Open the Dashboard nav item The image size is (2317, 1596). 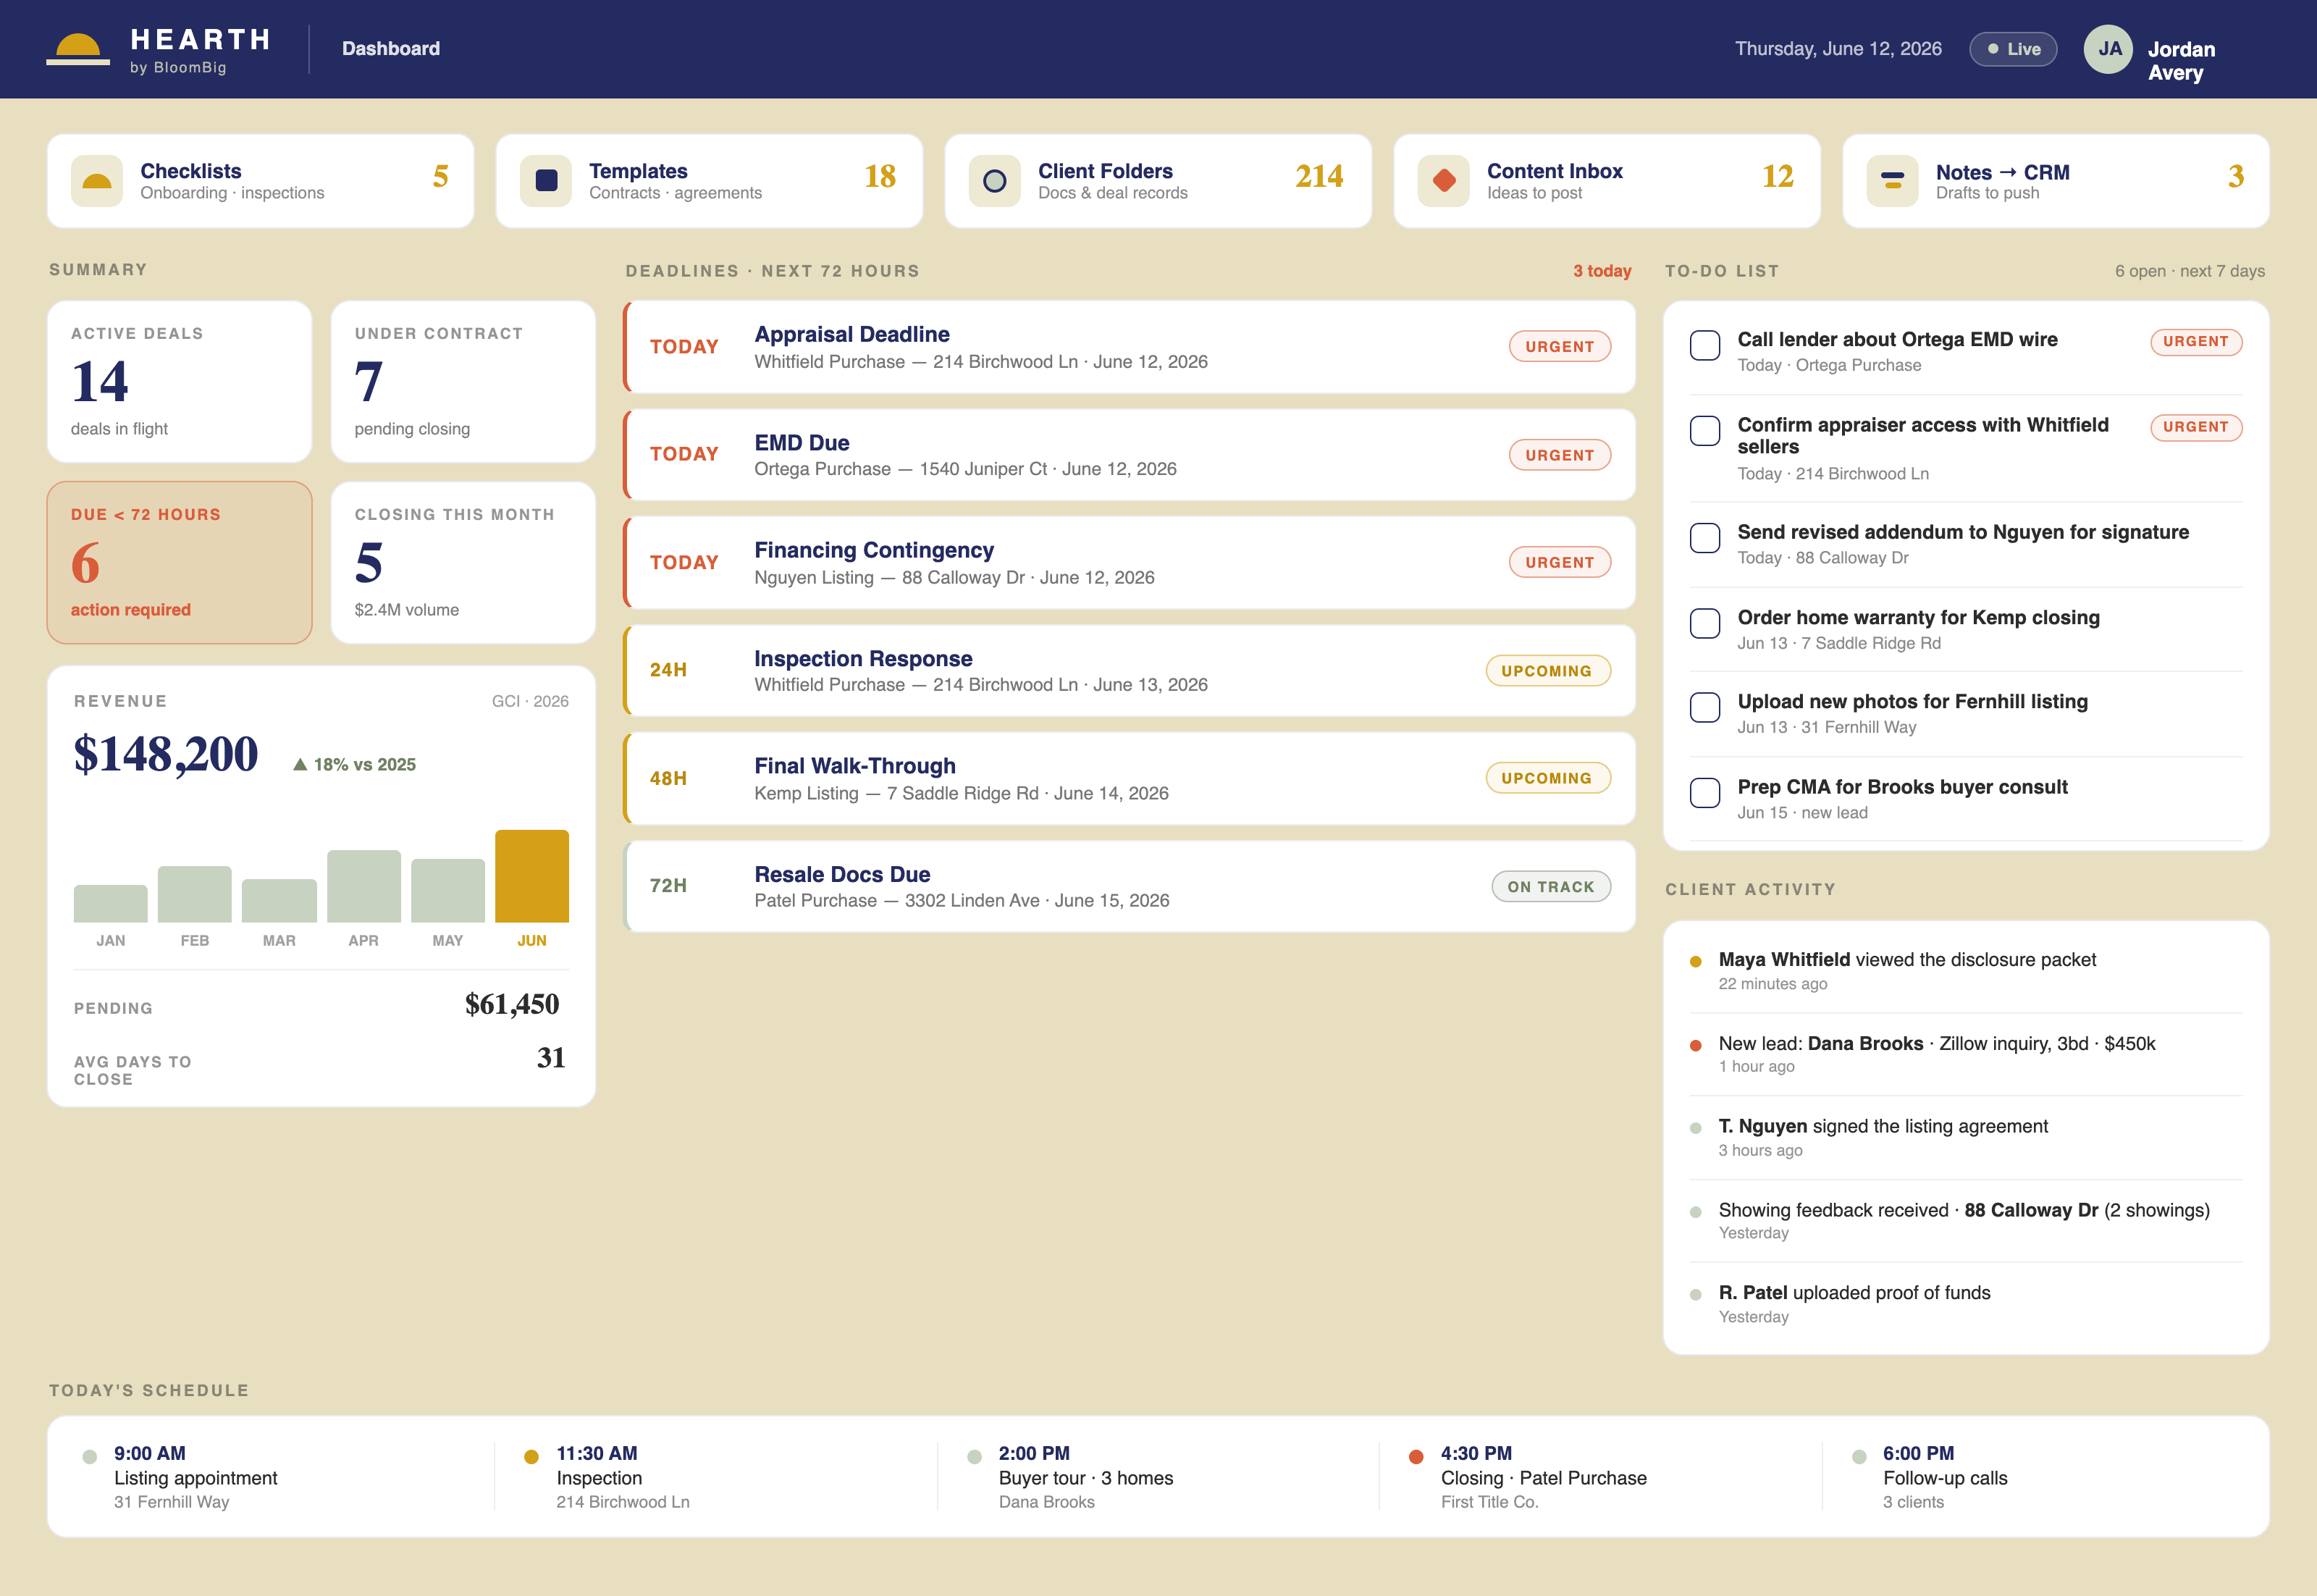391,49
